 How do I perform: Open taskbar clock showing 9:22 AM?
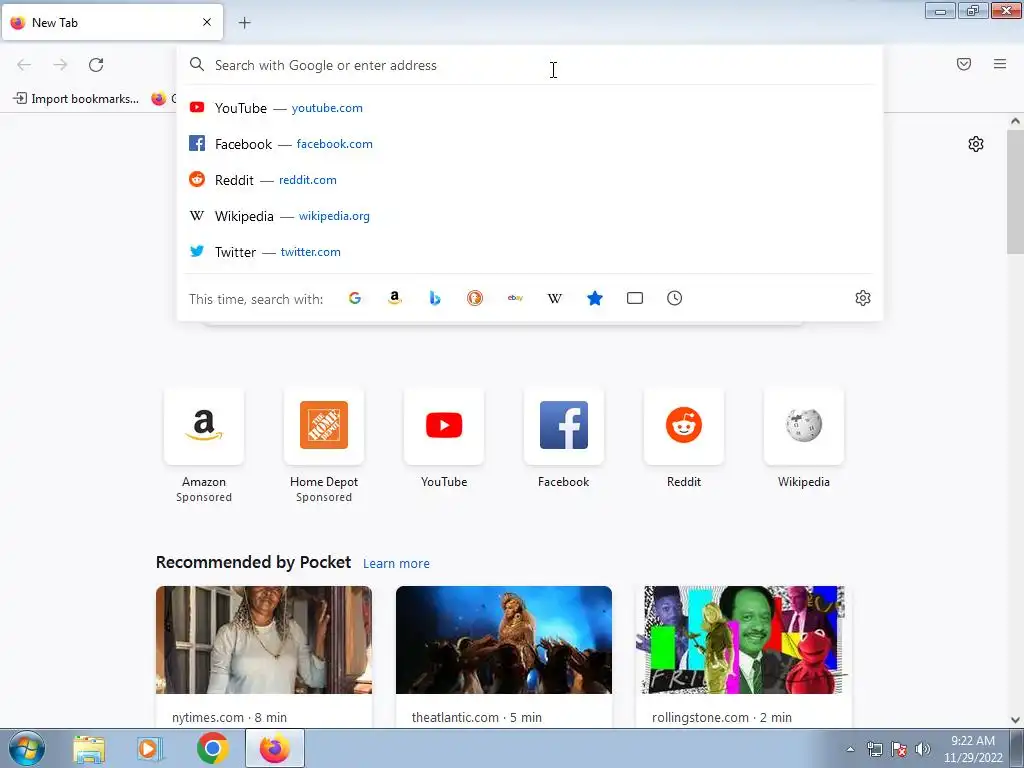(973, 749)
